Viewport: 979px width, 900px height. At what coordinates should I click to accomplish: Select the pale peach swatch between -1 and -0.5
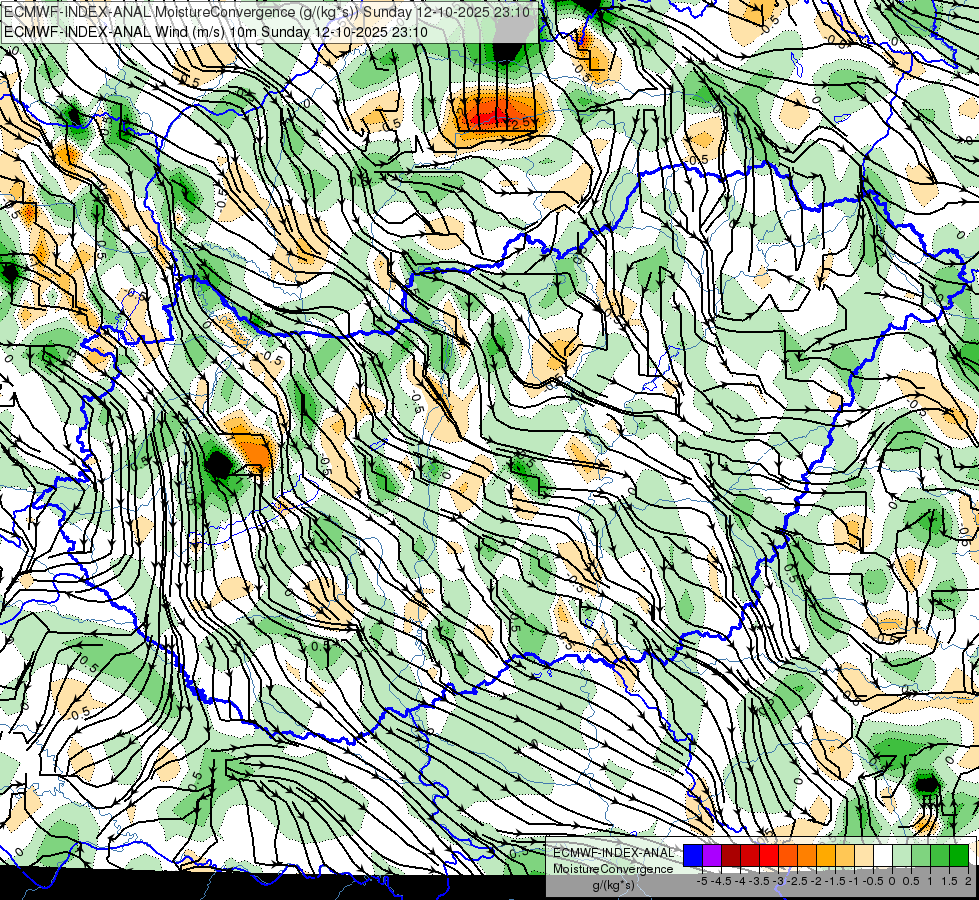(864, 855)
